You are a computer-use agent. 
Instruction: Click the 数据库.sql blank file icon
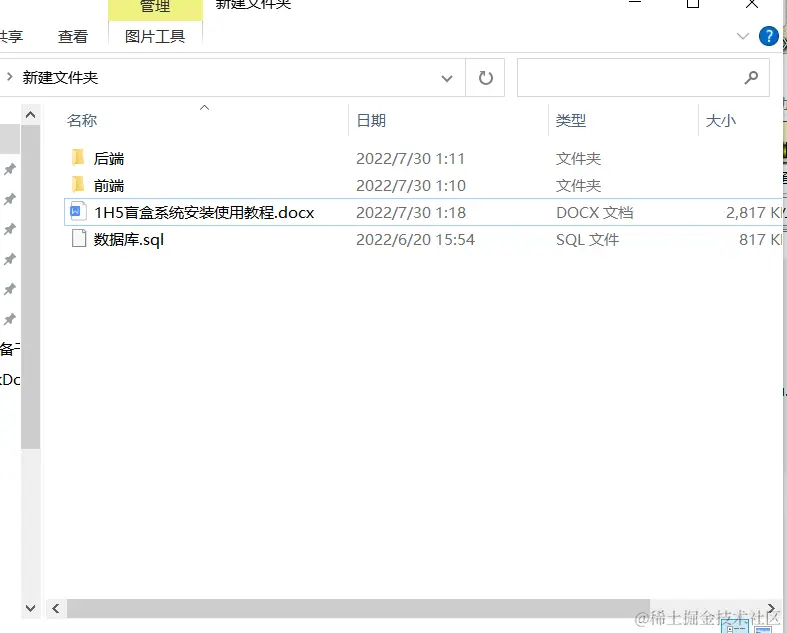(x=79, y=238)
